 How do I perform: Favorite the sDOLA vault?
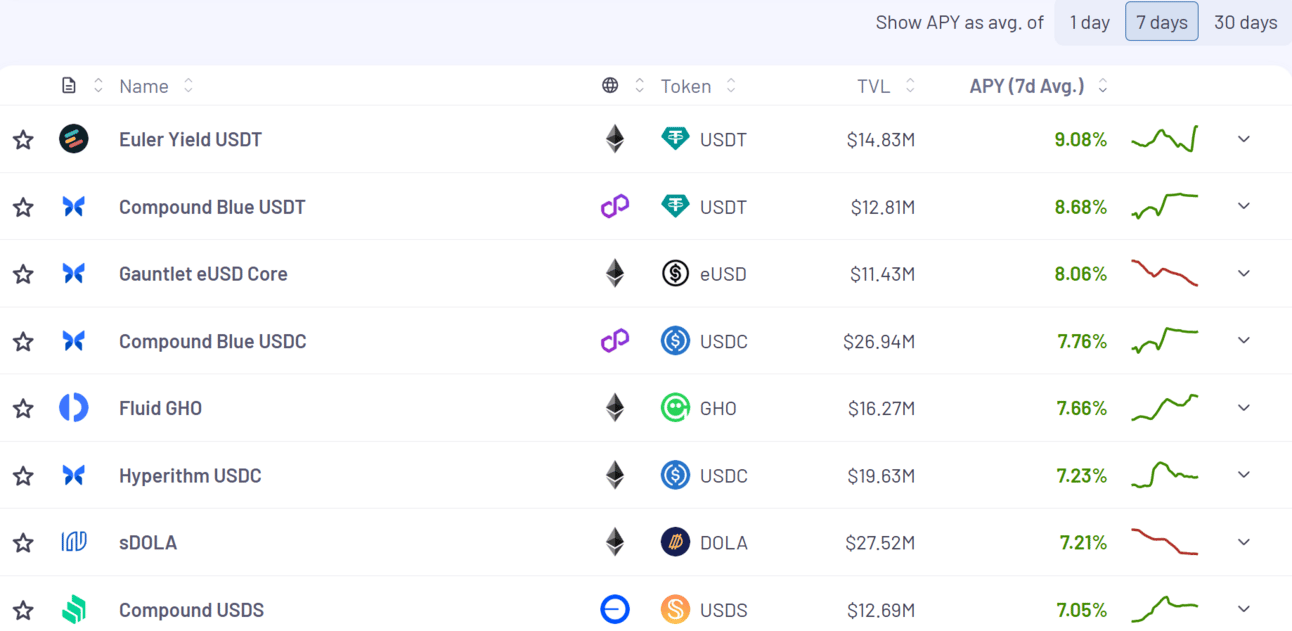point(23,543)
